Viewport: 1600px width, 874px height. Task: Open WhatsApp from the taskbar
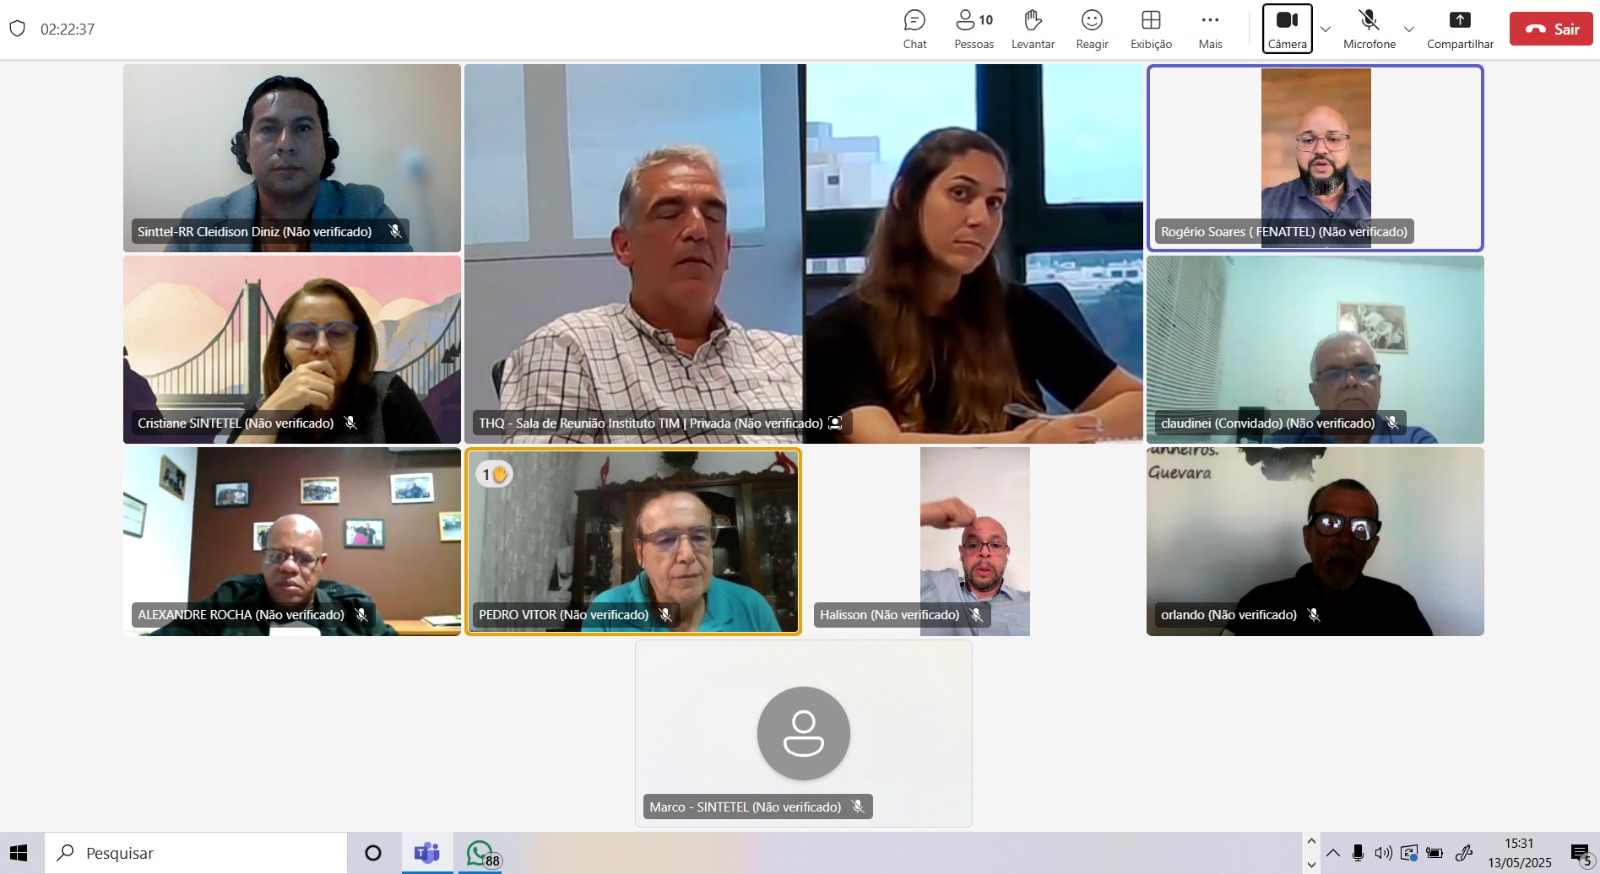click(x=481, y=853)
